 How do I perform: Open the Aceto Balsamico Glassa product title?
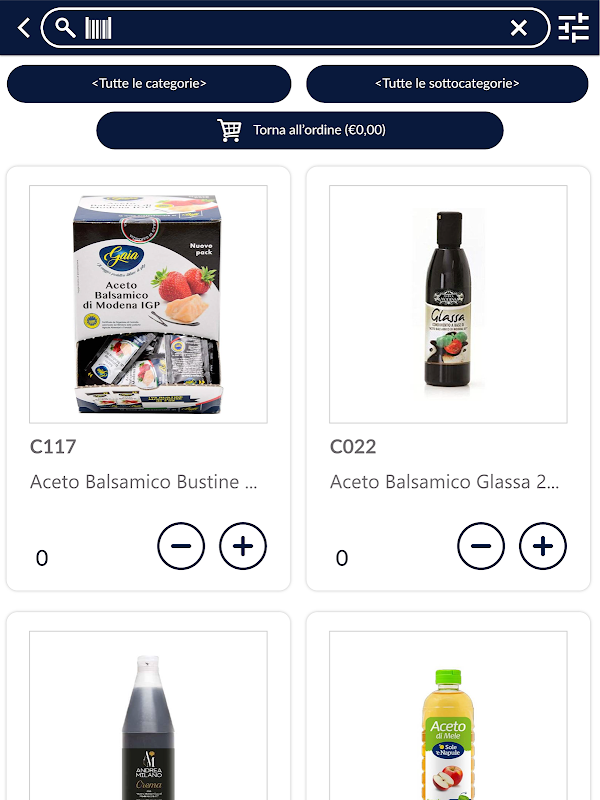click(x=444, y=482)
